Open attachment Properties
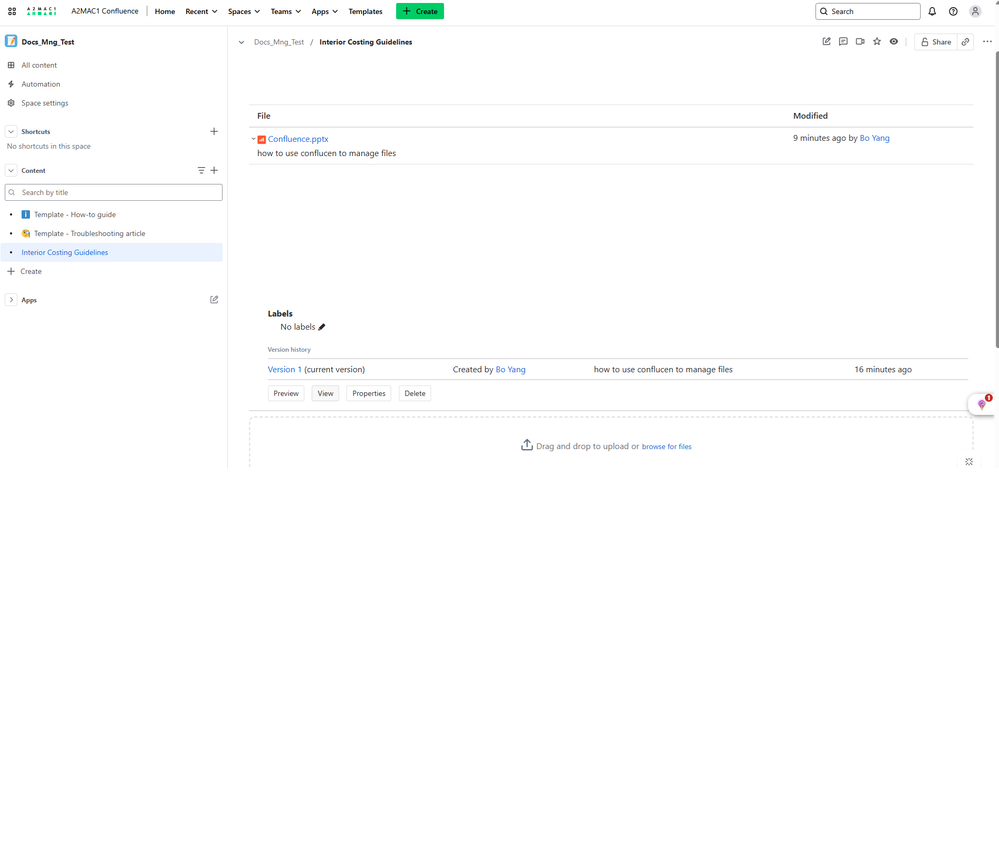Viewport: 999px width, 855px height. pyautogui.click(x=369, y=393)
